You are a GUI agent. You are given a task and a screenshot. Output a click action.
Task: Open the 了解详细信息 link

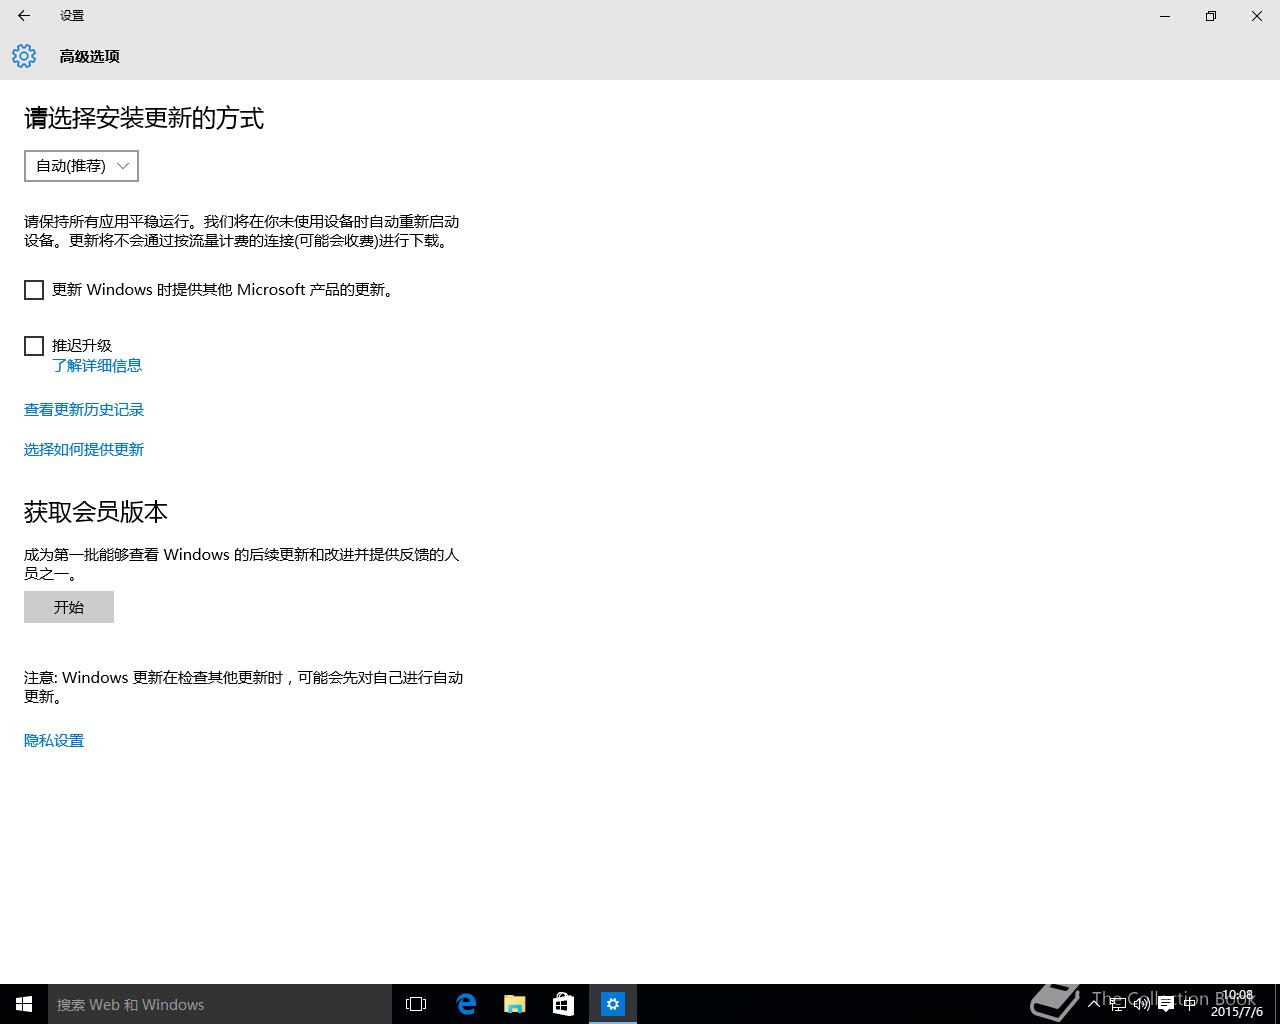tap(97, 366)
